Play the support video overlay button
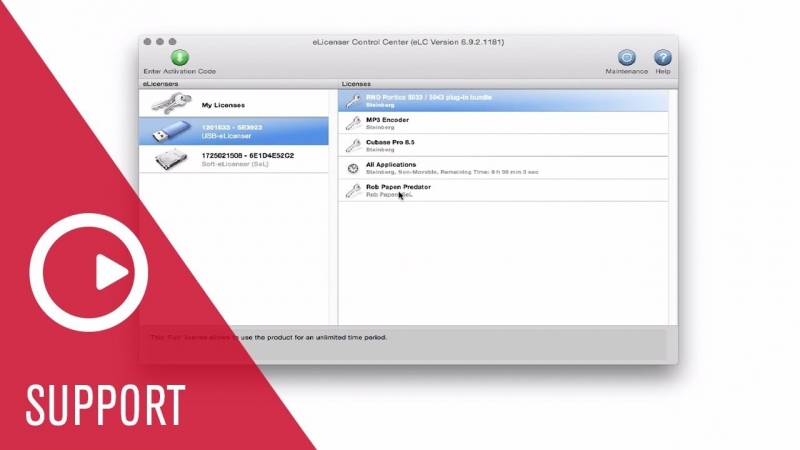Screen dimensions: 800x450 tap(89, 272)
